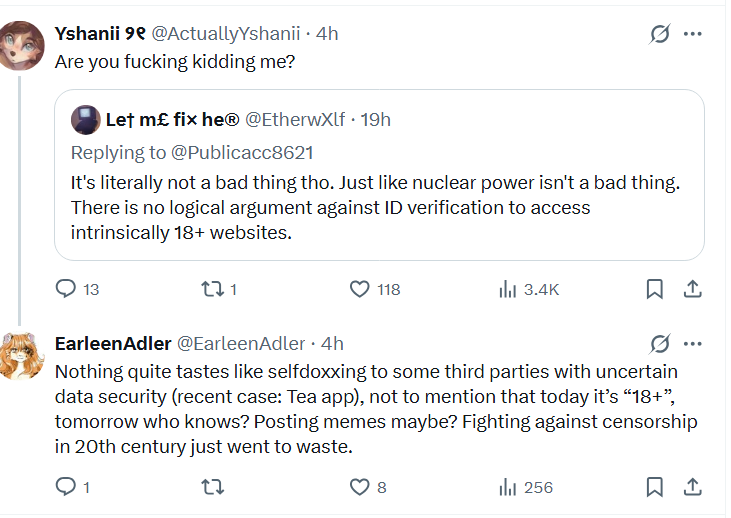Open more options menu on EarleenAdler's comment
The image size is (731, 518).
coord(692,343)
